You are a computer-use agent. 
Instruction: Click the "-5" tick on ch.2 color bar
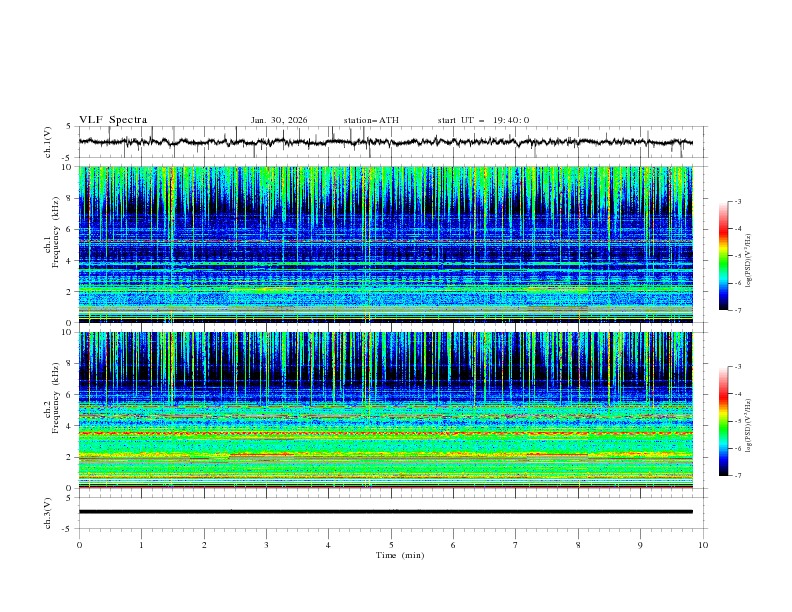point(738,421)
